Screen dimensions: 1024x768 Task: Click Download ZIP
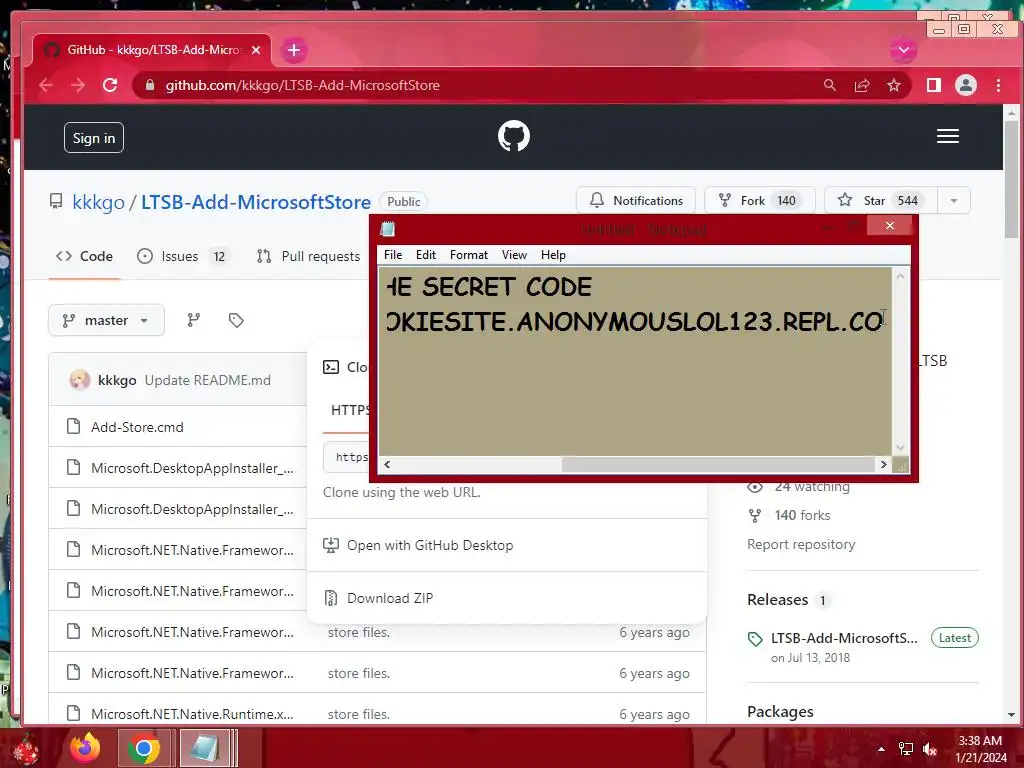pyautogui.click(x=390, y=598)
